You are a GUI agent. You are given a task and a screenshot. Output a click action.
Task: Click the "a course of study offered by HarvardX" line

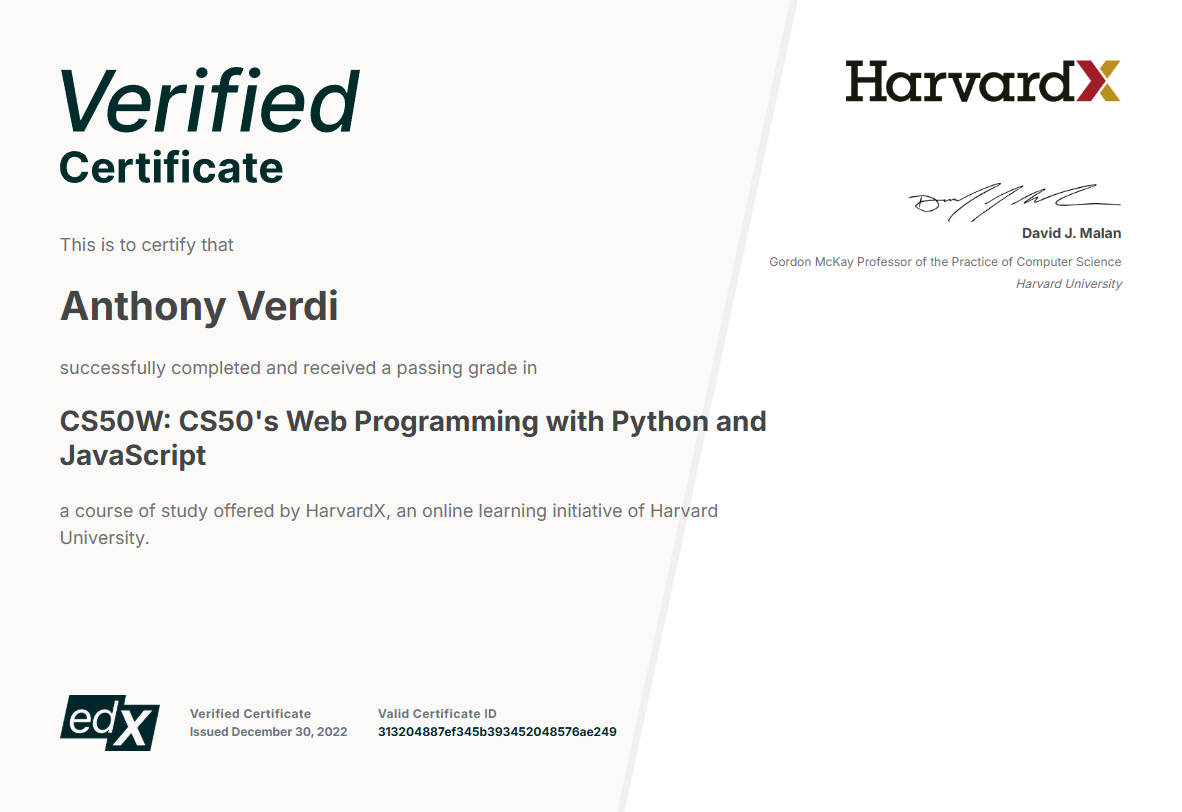click(388, 511)
